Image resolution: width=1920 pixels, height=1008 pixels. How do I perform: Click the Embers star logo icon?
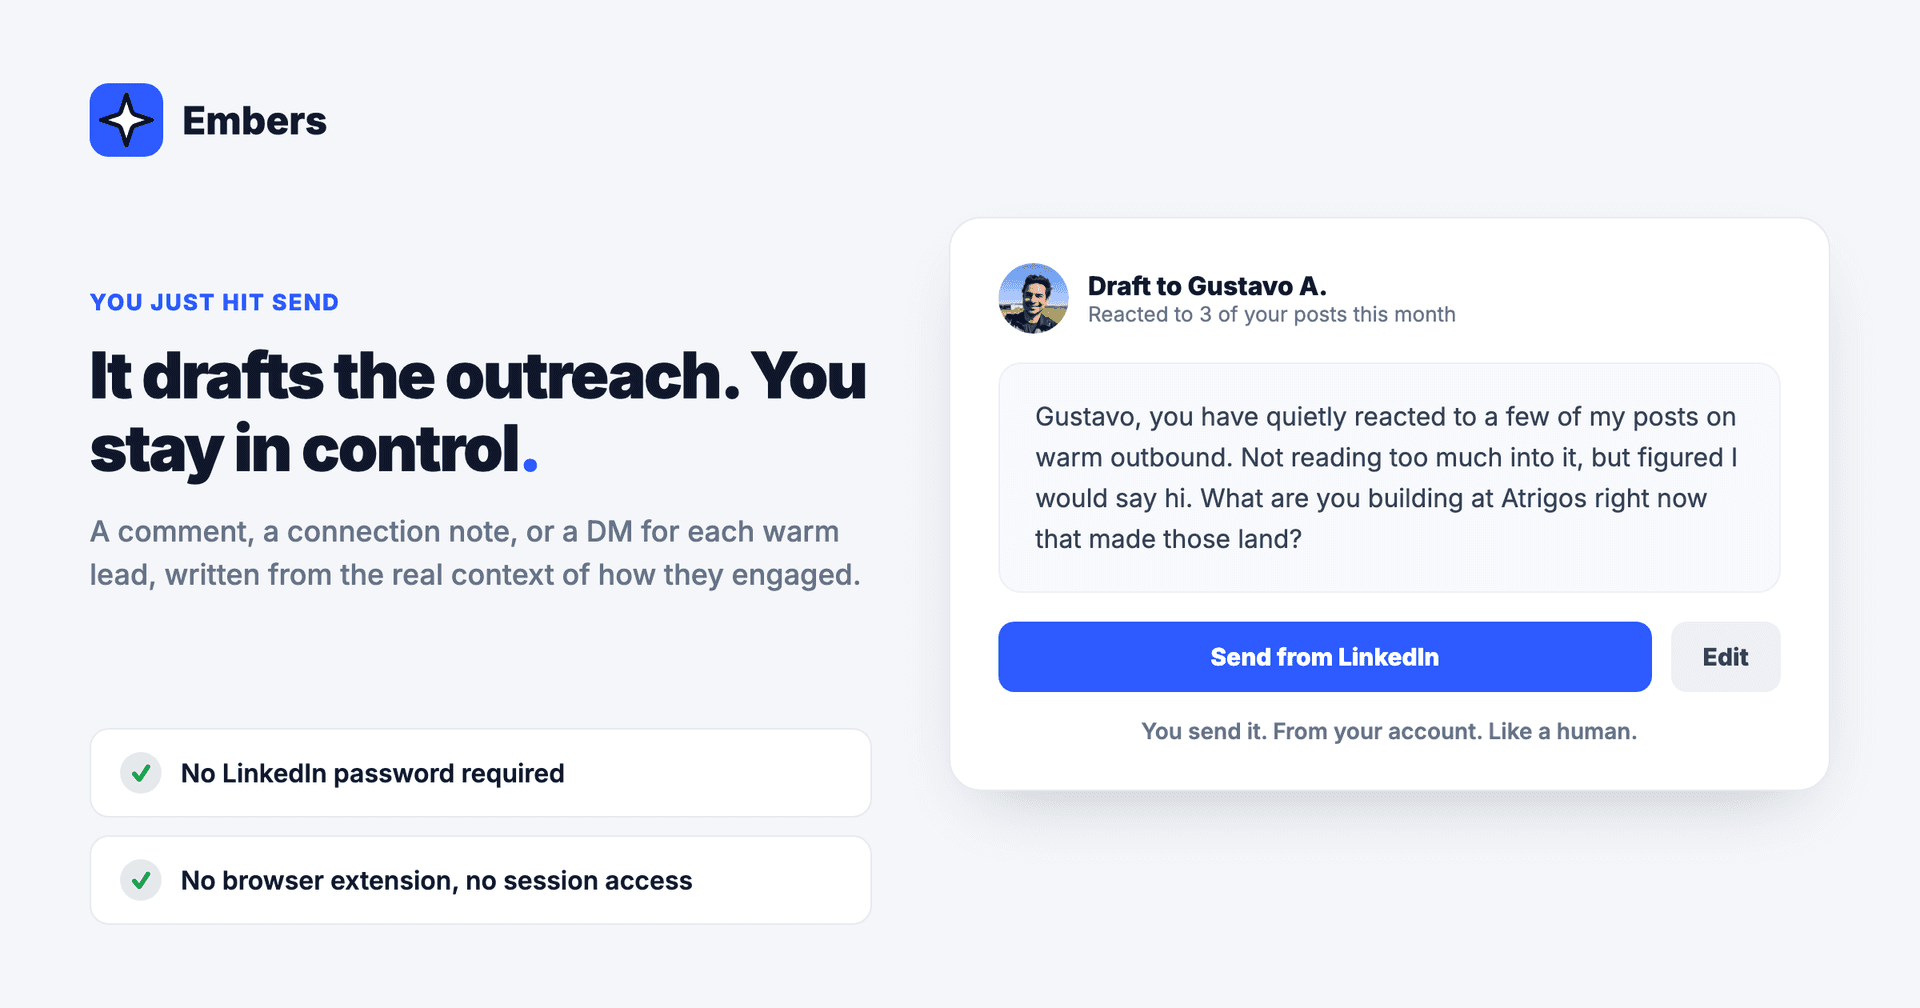click(126, 120)
